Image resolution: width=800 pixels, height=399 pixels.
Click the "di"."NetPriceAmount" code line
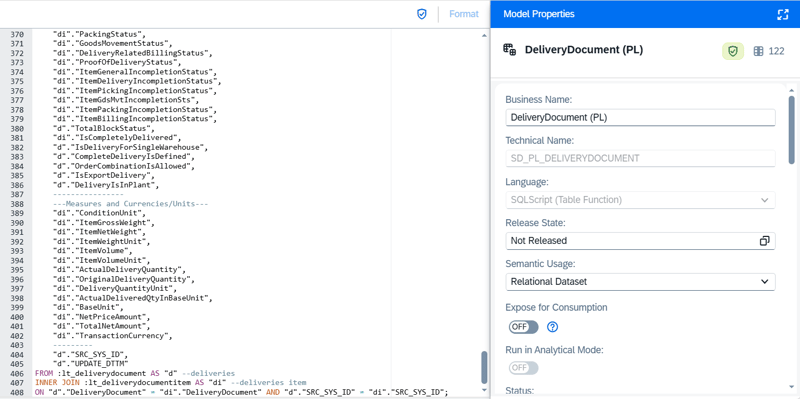pyautogui.click(x=101, y=316)
